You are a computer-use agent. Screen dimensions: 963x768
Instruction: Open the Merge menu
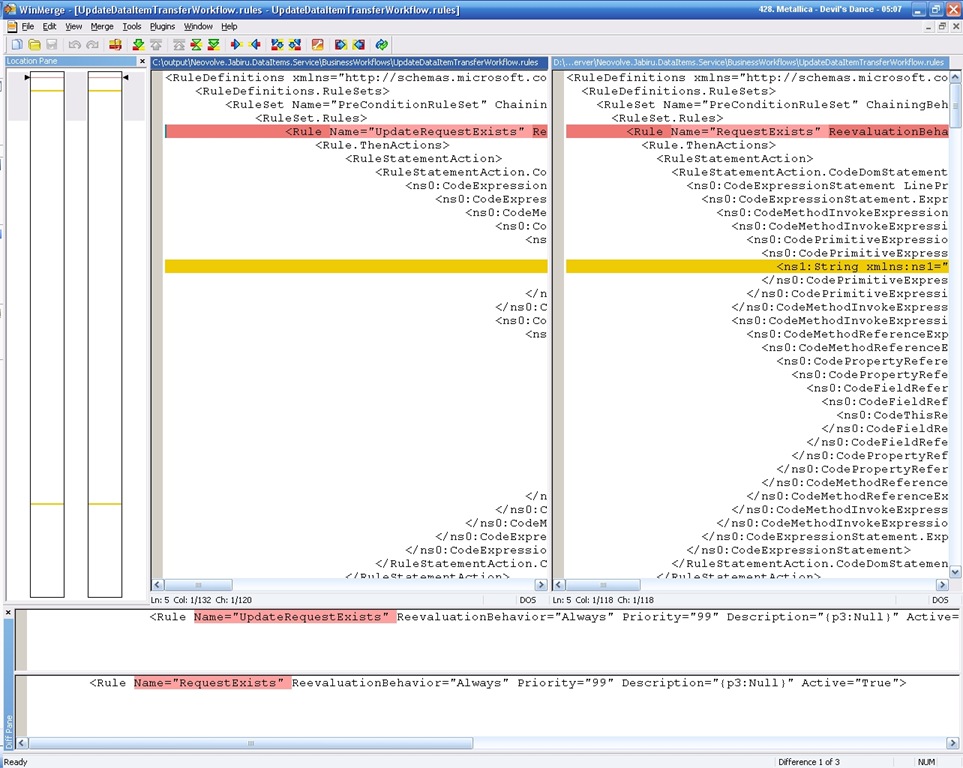(102, 26)
